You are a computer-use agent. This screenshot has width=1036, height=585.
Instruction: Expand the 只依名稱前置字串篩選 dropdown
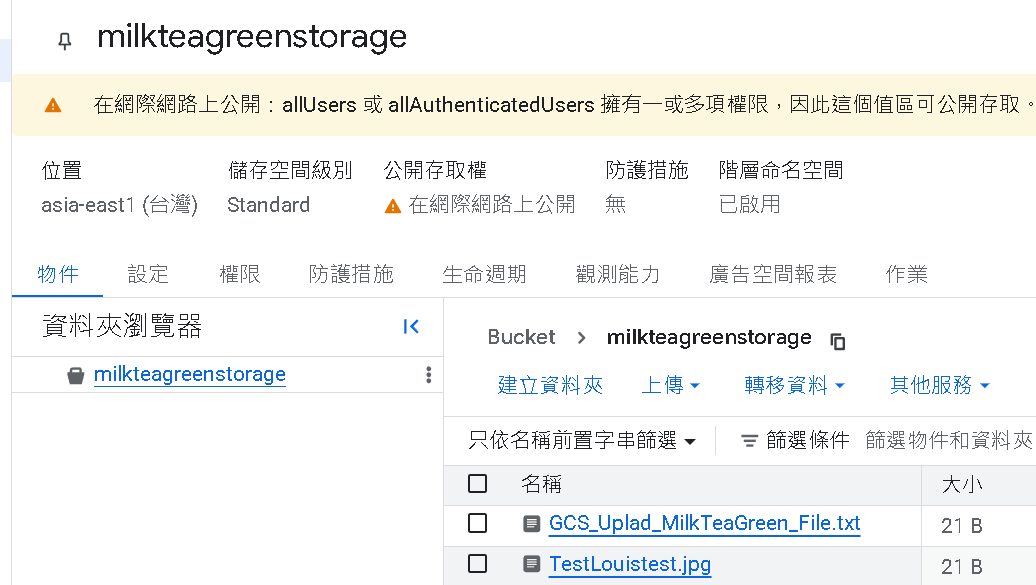click(x=582, y=440)
